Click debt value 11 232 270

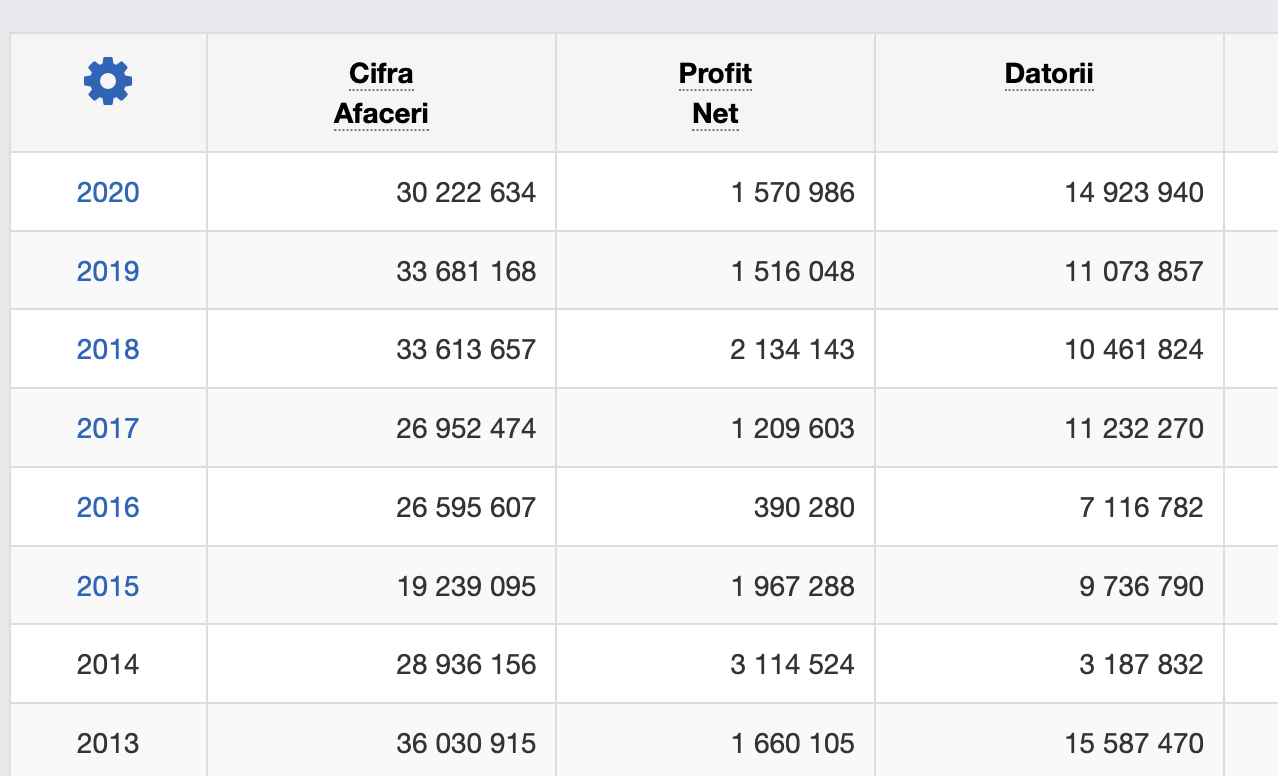[x=1134, y=428]
